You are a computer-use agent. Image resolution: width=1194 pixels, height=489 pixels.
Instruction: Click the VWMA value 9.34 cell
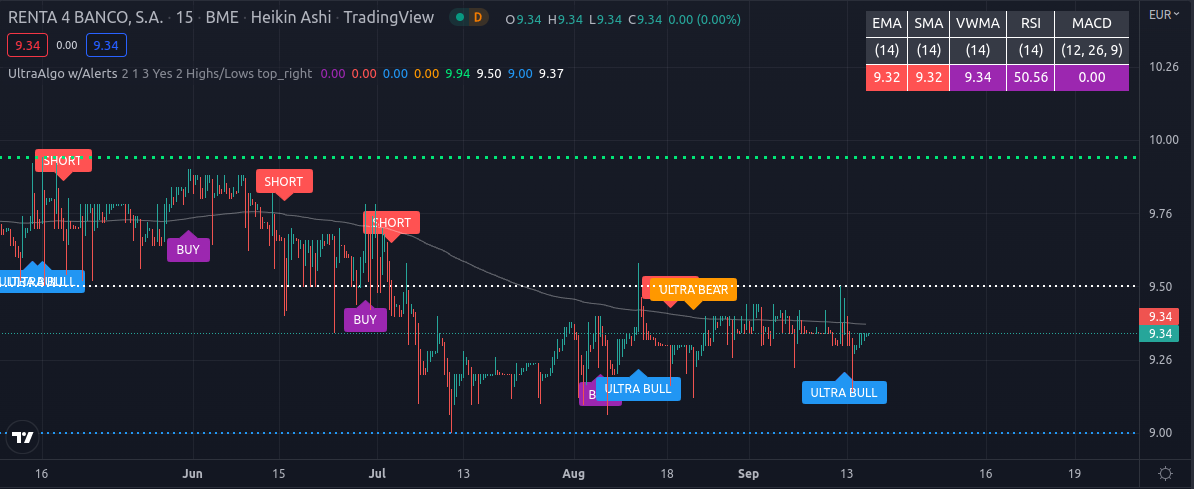click(x=978, y=78)
